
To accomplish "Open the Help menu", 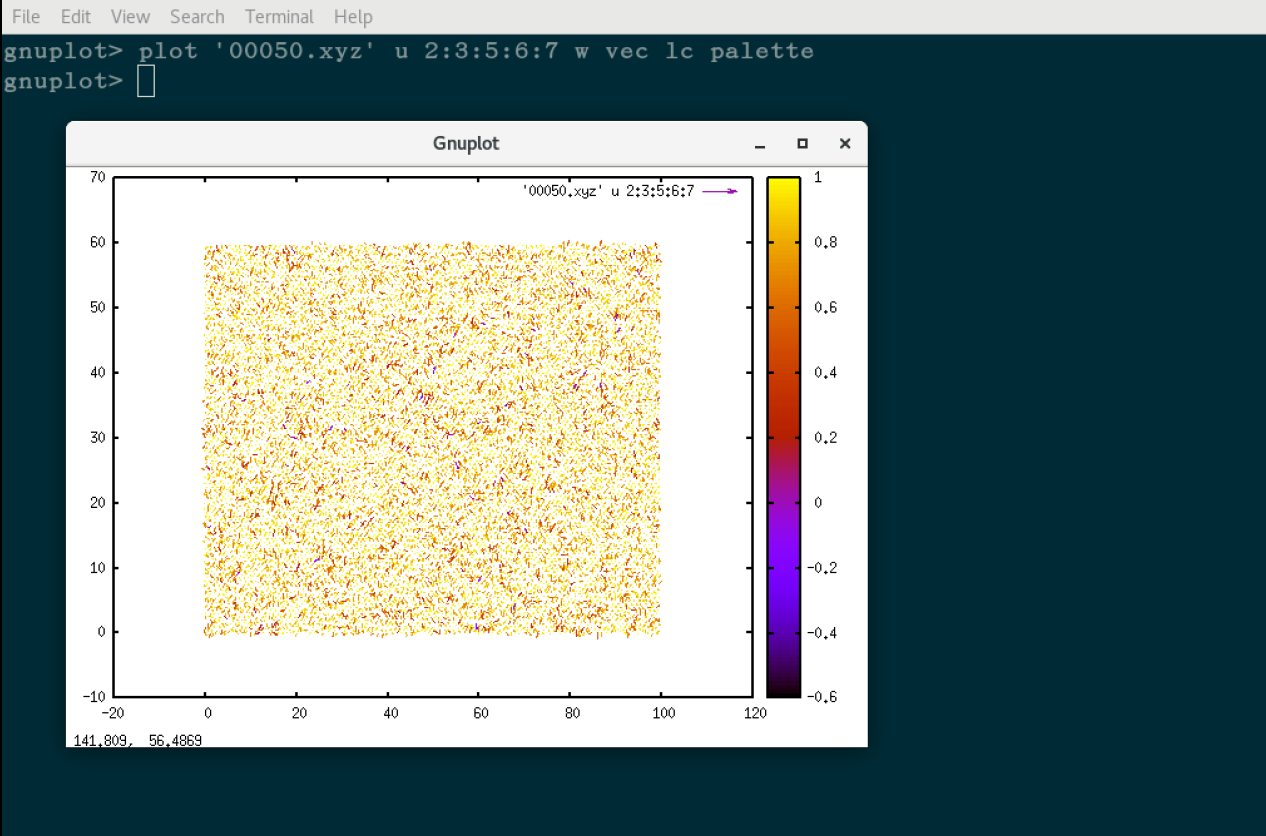I will point(353,17).
